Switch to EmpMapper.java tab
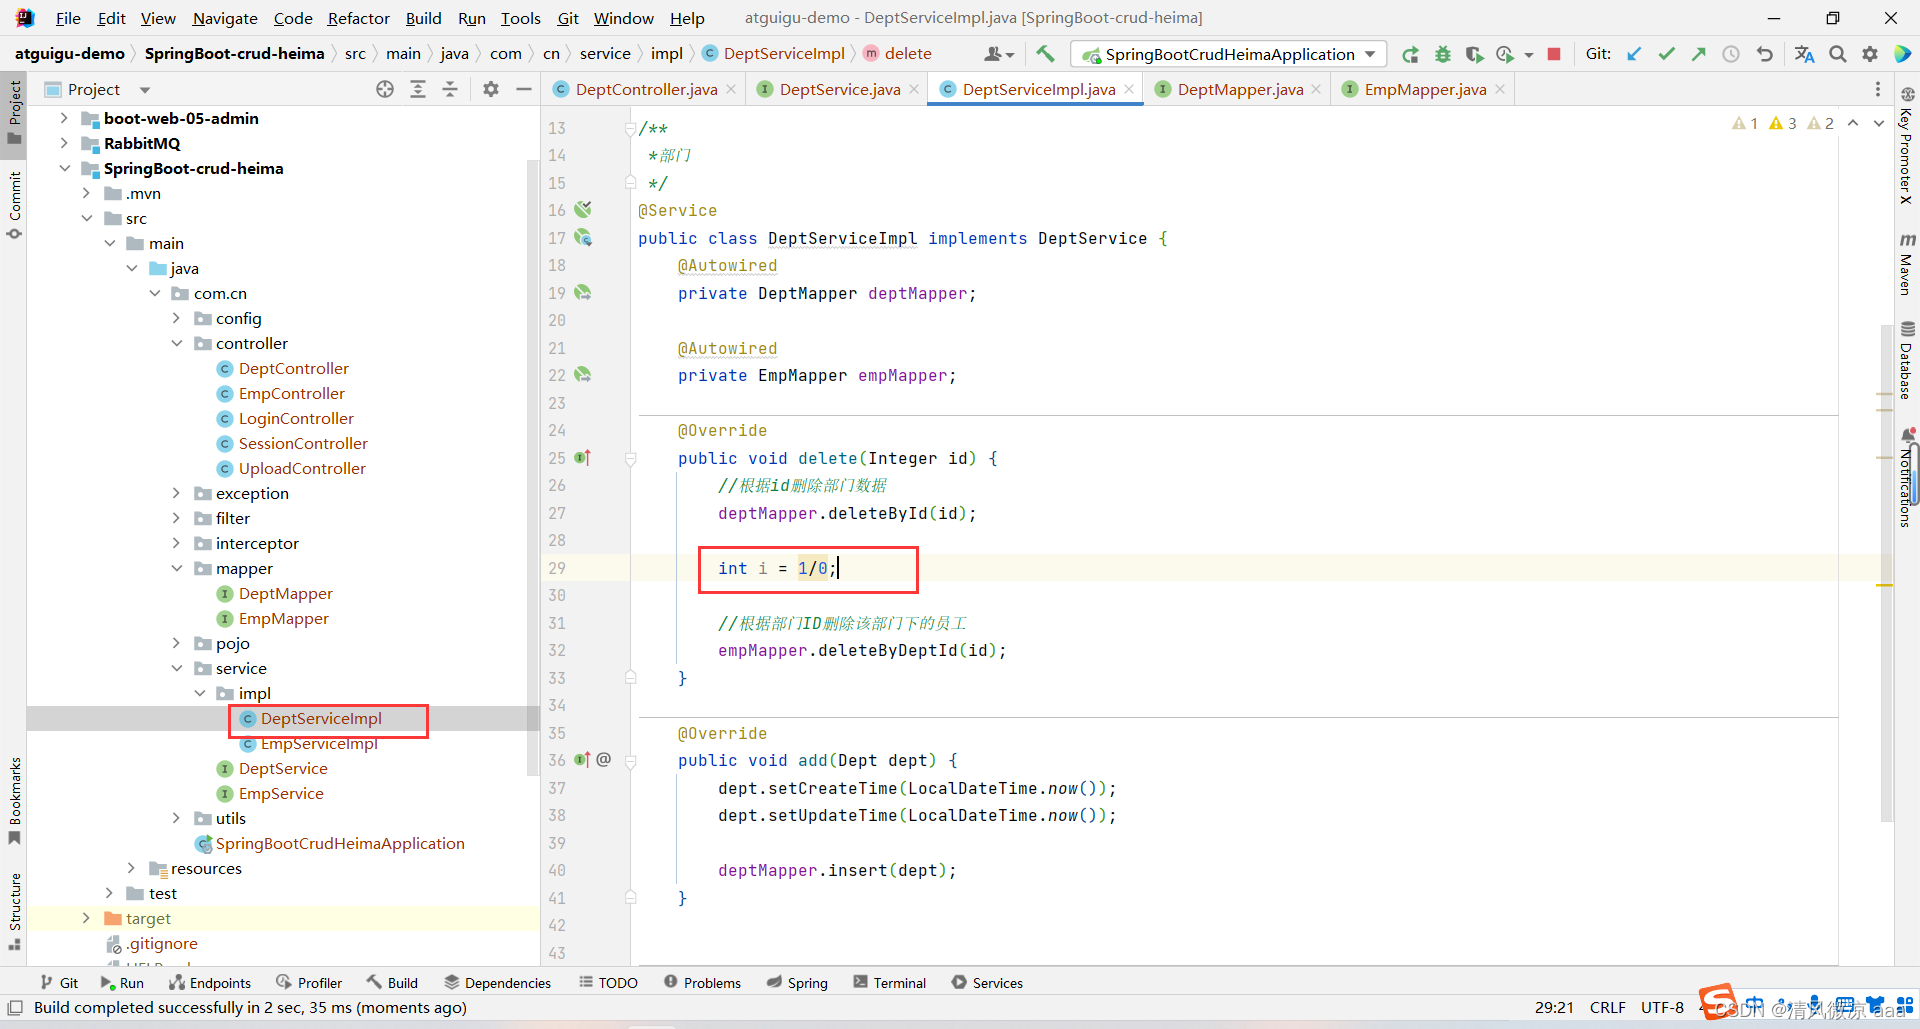Viewport: 1920px width, 1029px height. coord(1424,89)
